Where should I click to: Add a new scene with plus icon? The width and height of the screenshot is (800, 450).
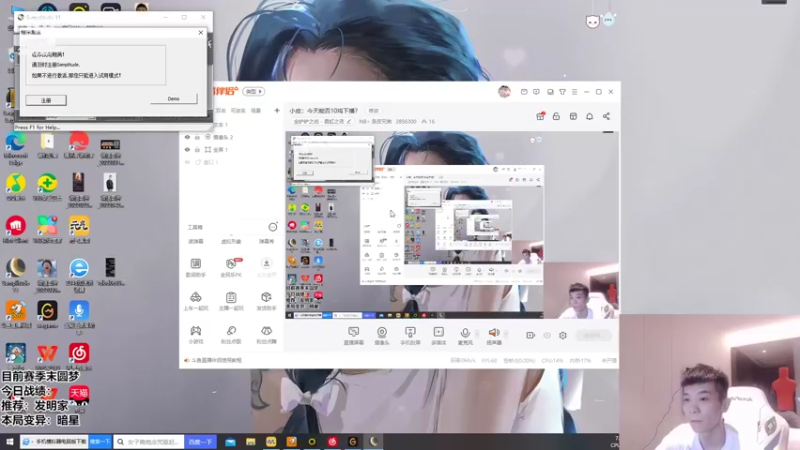[277, 110]
